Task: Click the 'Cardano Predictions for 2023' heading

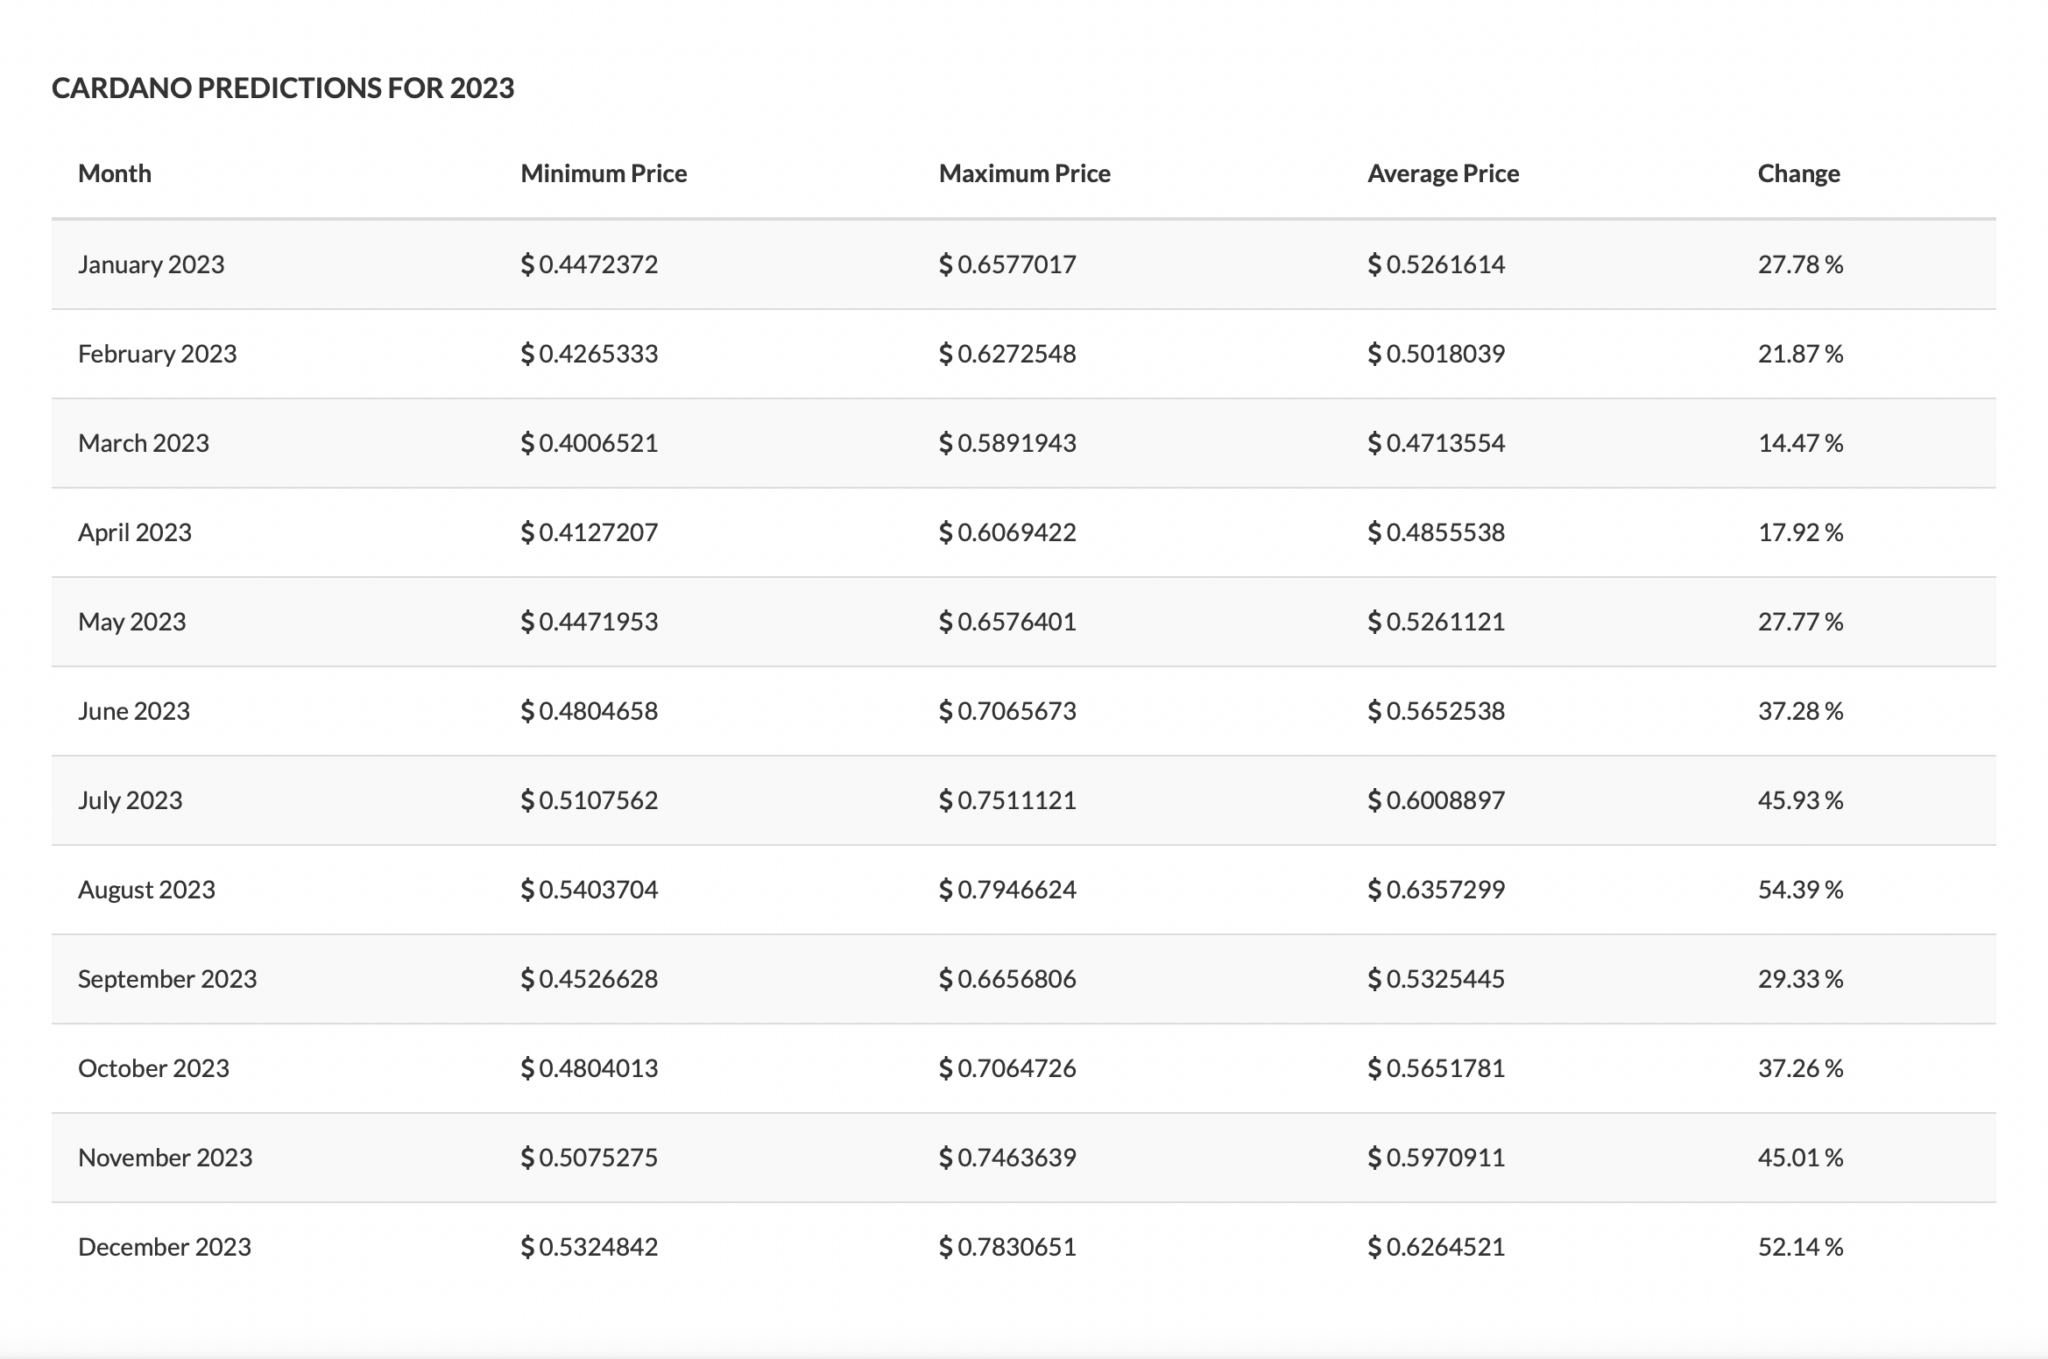Action: pos(283,88)
